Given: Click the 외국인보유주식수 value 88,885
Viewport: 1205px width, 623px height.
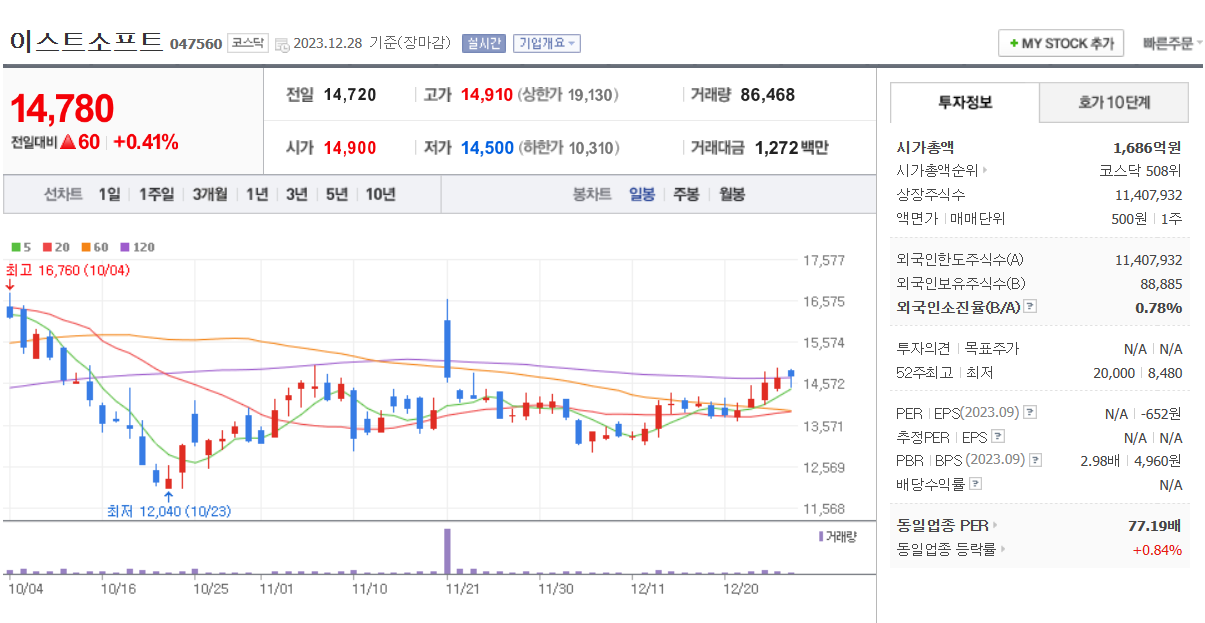Looking at the screenshot, I should point(1161,284).
